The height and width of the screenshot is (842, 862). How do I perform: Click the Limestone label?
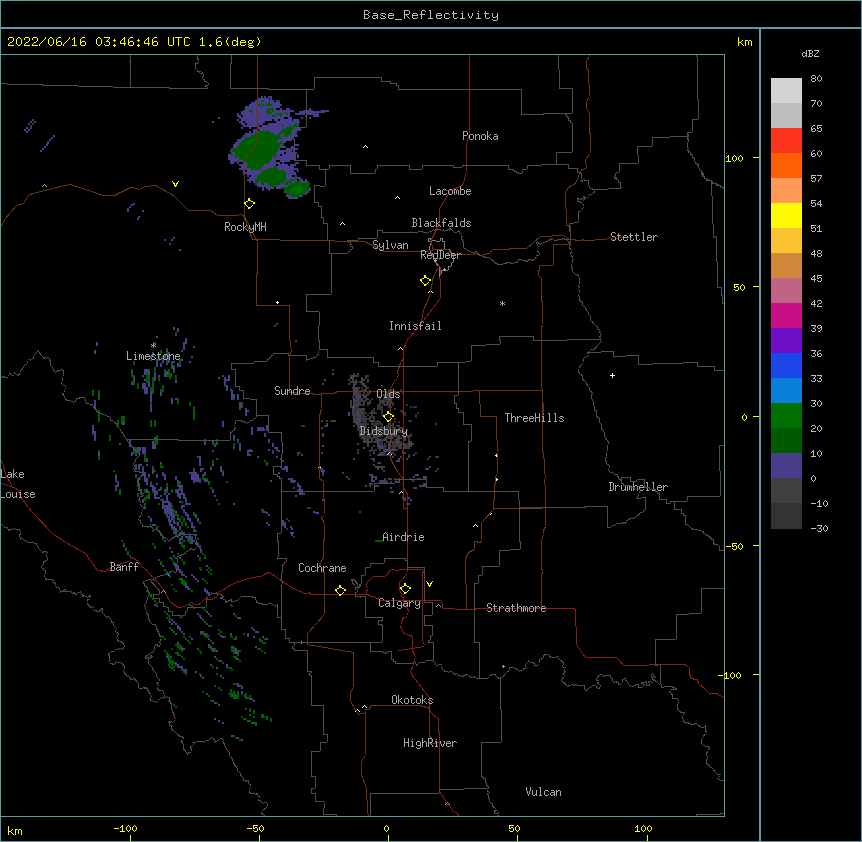pos(153,356)
